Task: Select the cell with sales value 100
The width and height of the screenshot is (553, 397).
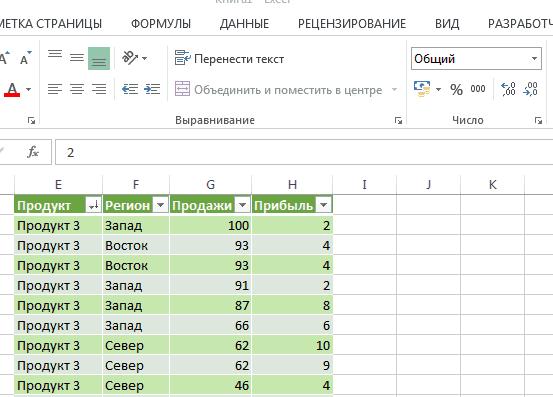Action: [x=211, y=225]
